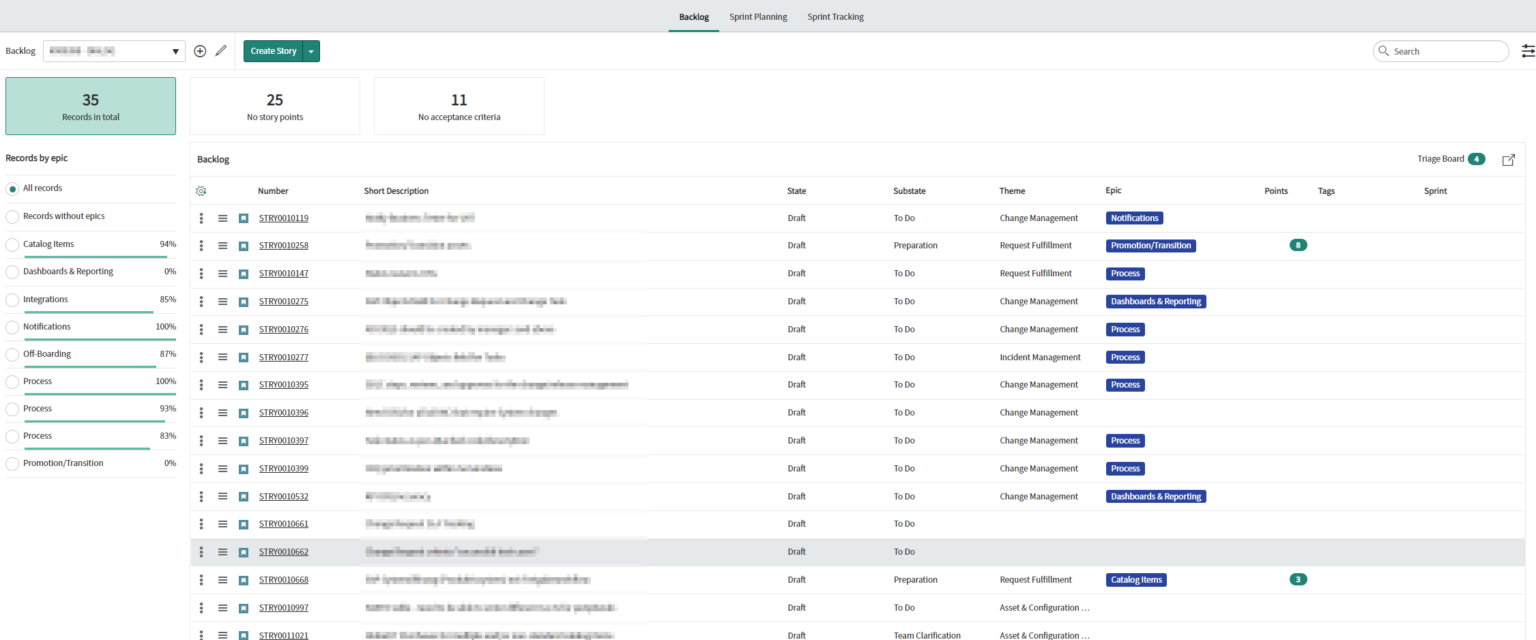
Task: Open story STRY0010258 via its link
Action: click(x=285, y=245)
